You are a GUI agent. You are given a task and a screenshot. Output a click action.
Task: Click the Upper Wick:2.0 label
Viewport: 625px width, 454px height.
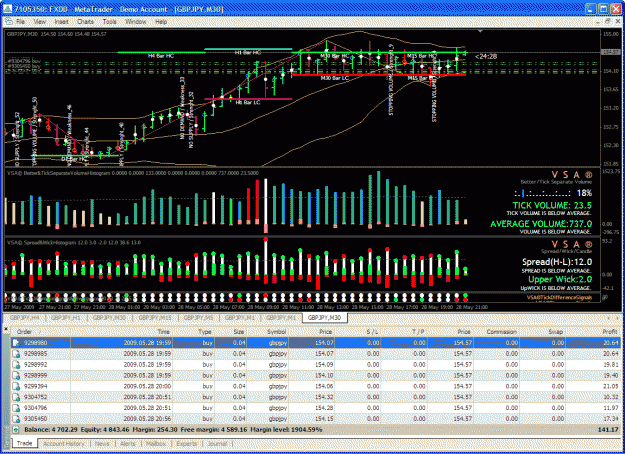click(x=560, y=279)
